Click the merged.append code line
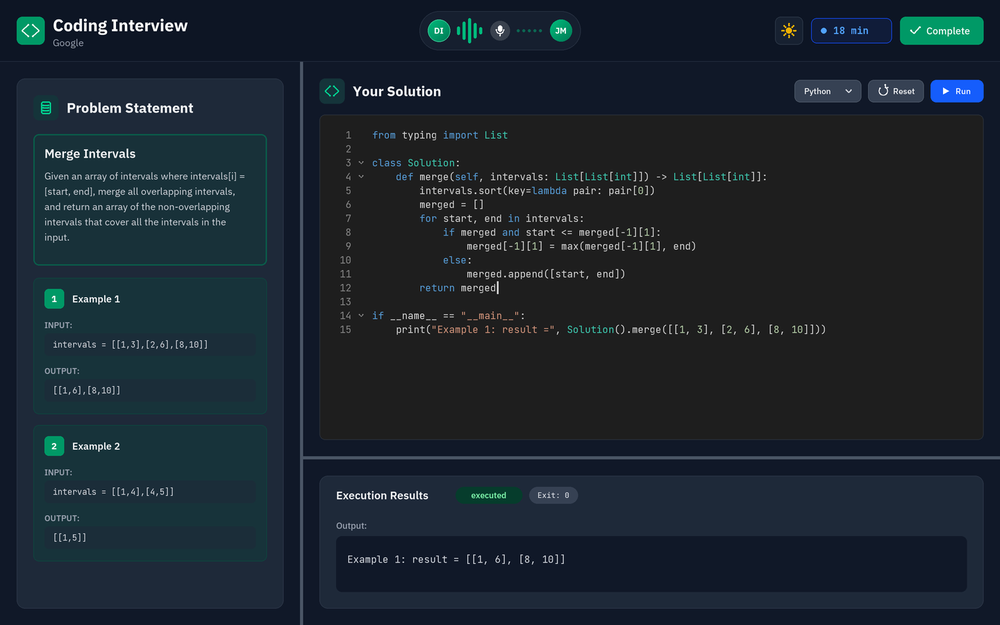This screenshot has width=1000, height=625. tap(546, 274)
